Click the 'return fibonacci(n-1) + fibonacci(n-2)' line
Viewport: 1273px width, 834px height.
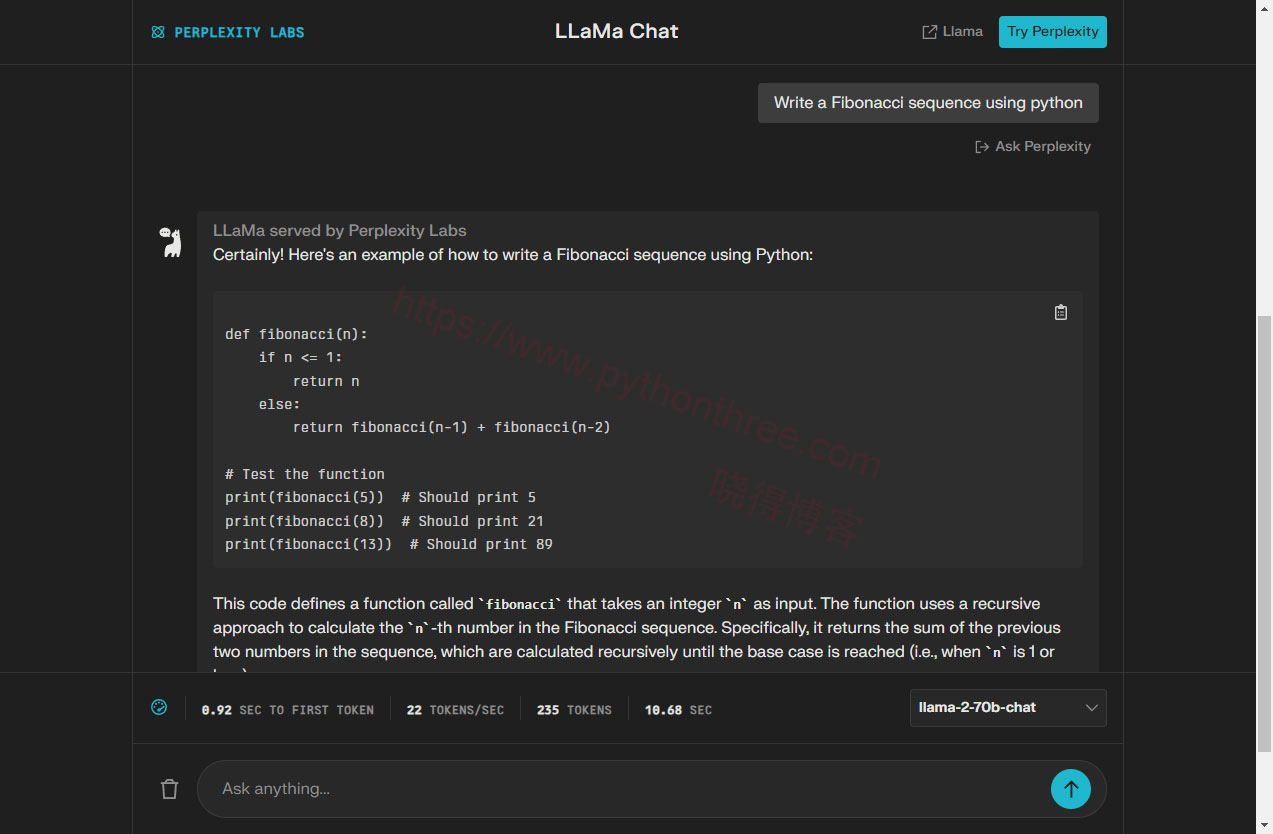[x=452, y=427]
